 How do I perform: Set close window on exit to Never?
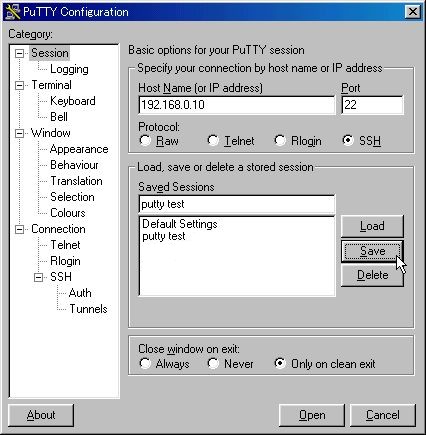213,363
